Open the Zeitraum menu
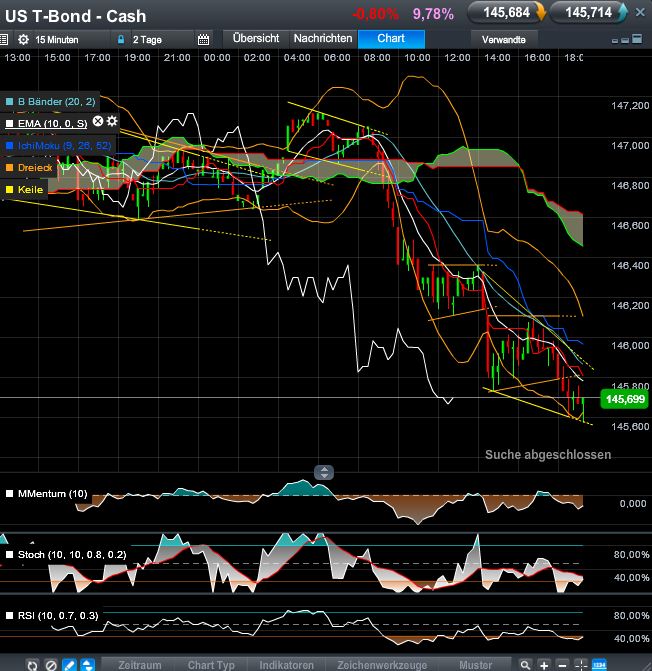This screenshot has height=671, width=652. (140, 665)
